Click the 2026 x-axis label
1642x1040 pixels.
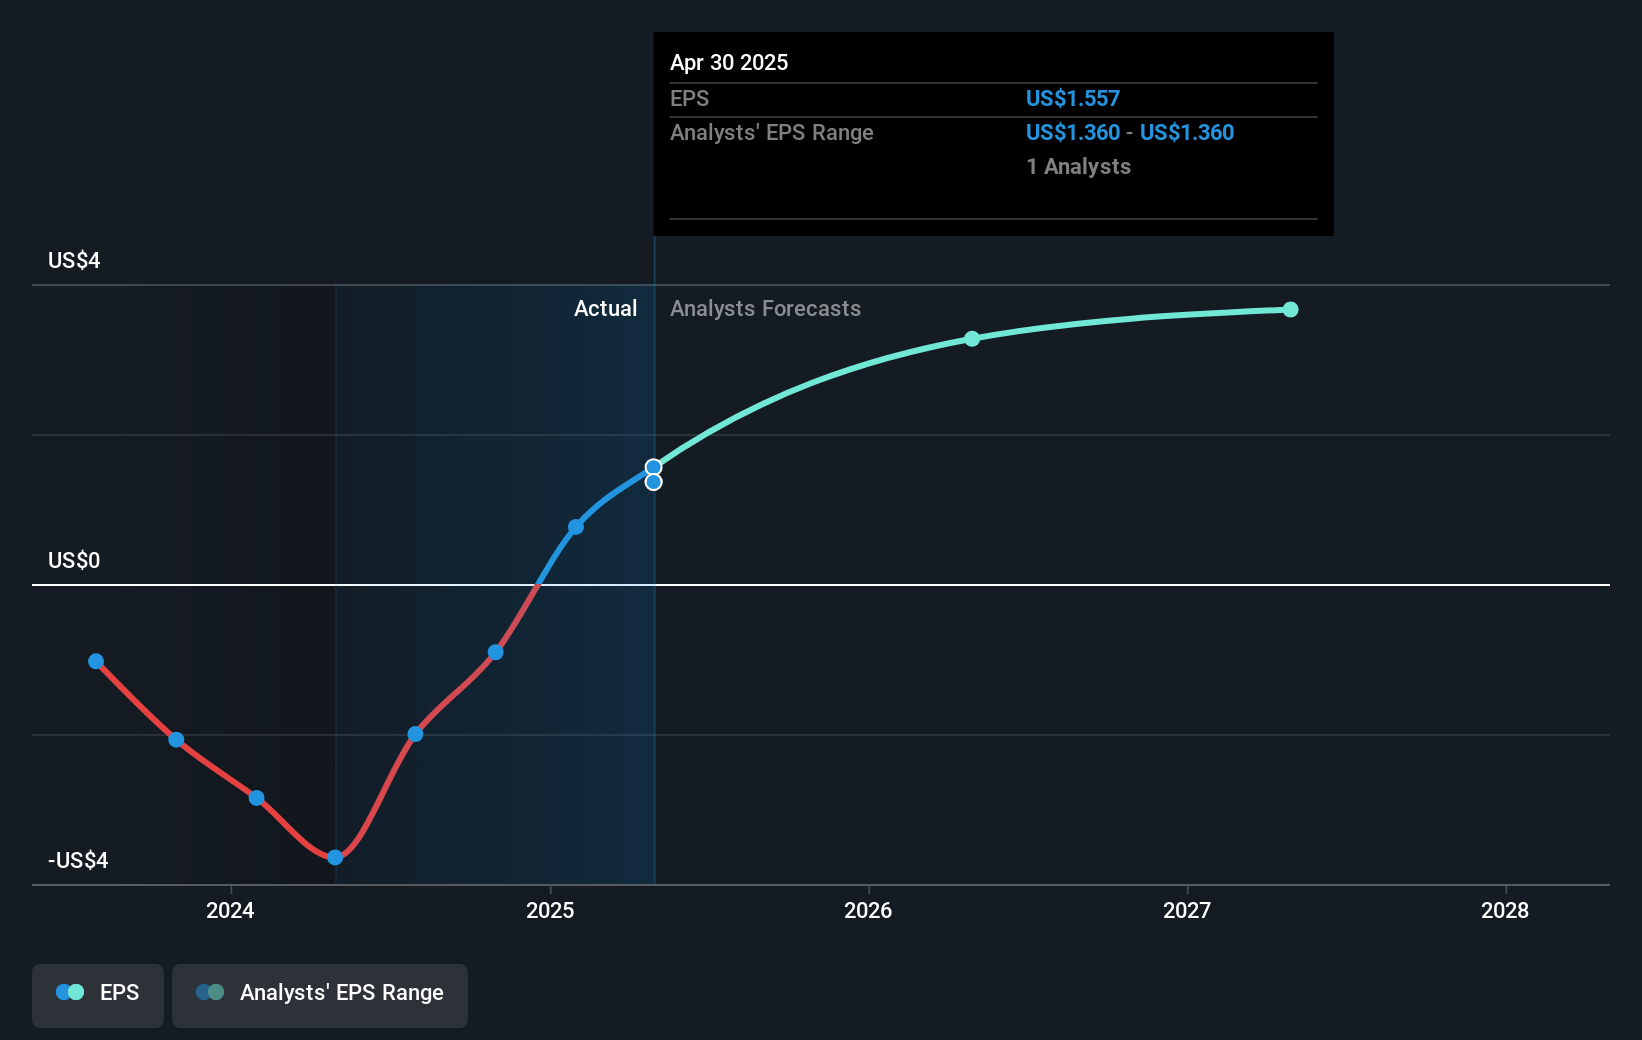tap(868, 910)
